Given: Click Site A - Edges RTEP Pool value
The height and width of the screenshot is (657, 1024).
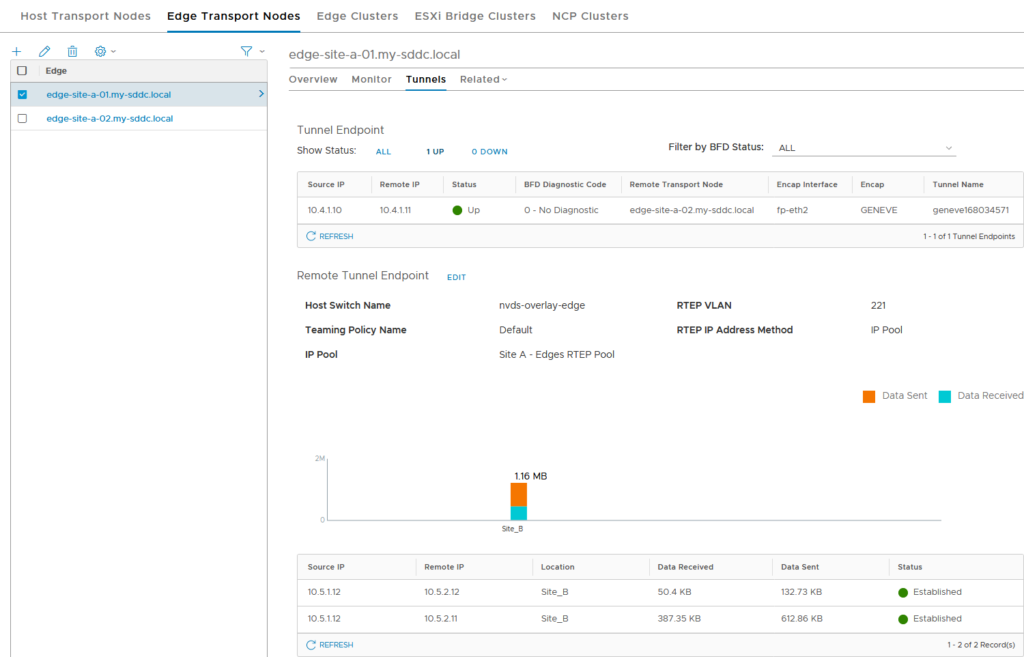Looking at the screenshot, I should point(556,355).
